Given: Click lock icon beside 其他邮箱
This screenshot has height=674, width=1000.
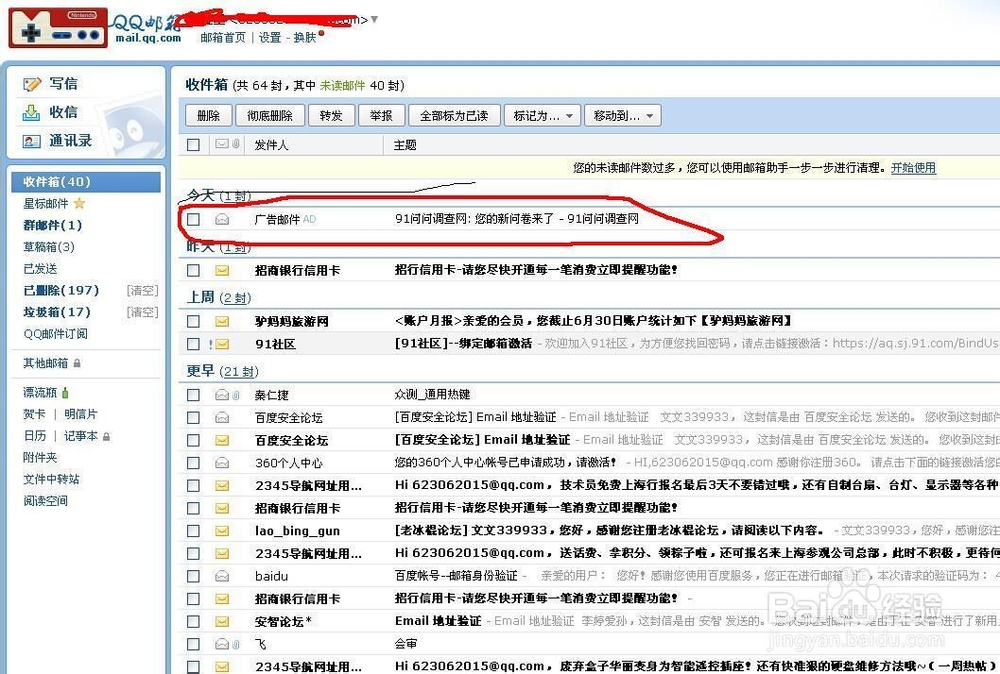Looking at the screenshot, I should click(x=77, y=363).
